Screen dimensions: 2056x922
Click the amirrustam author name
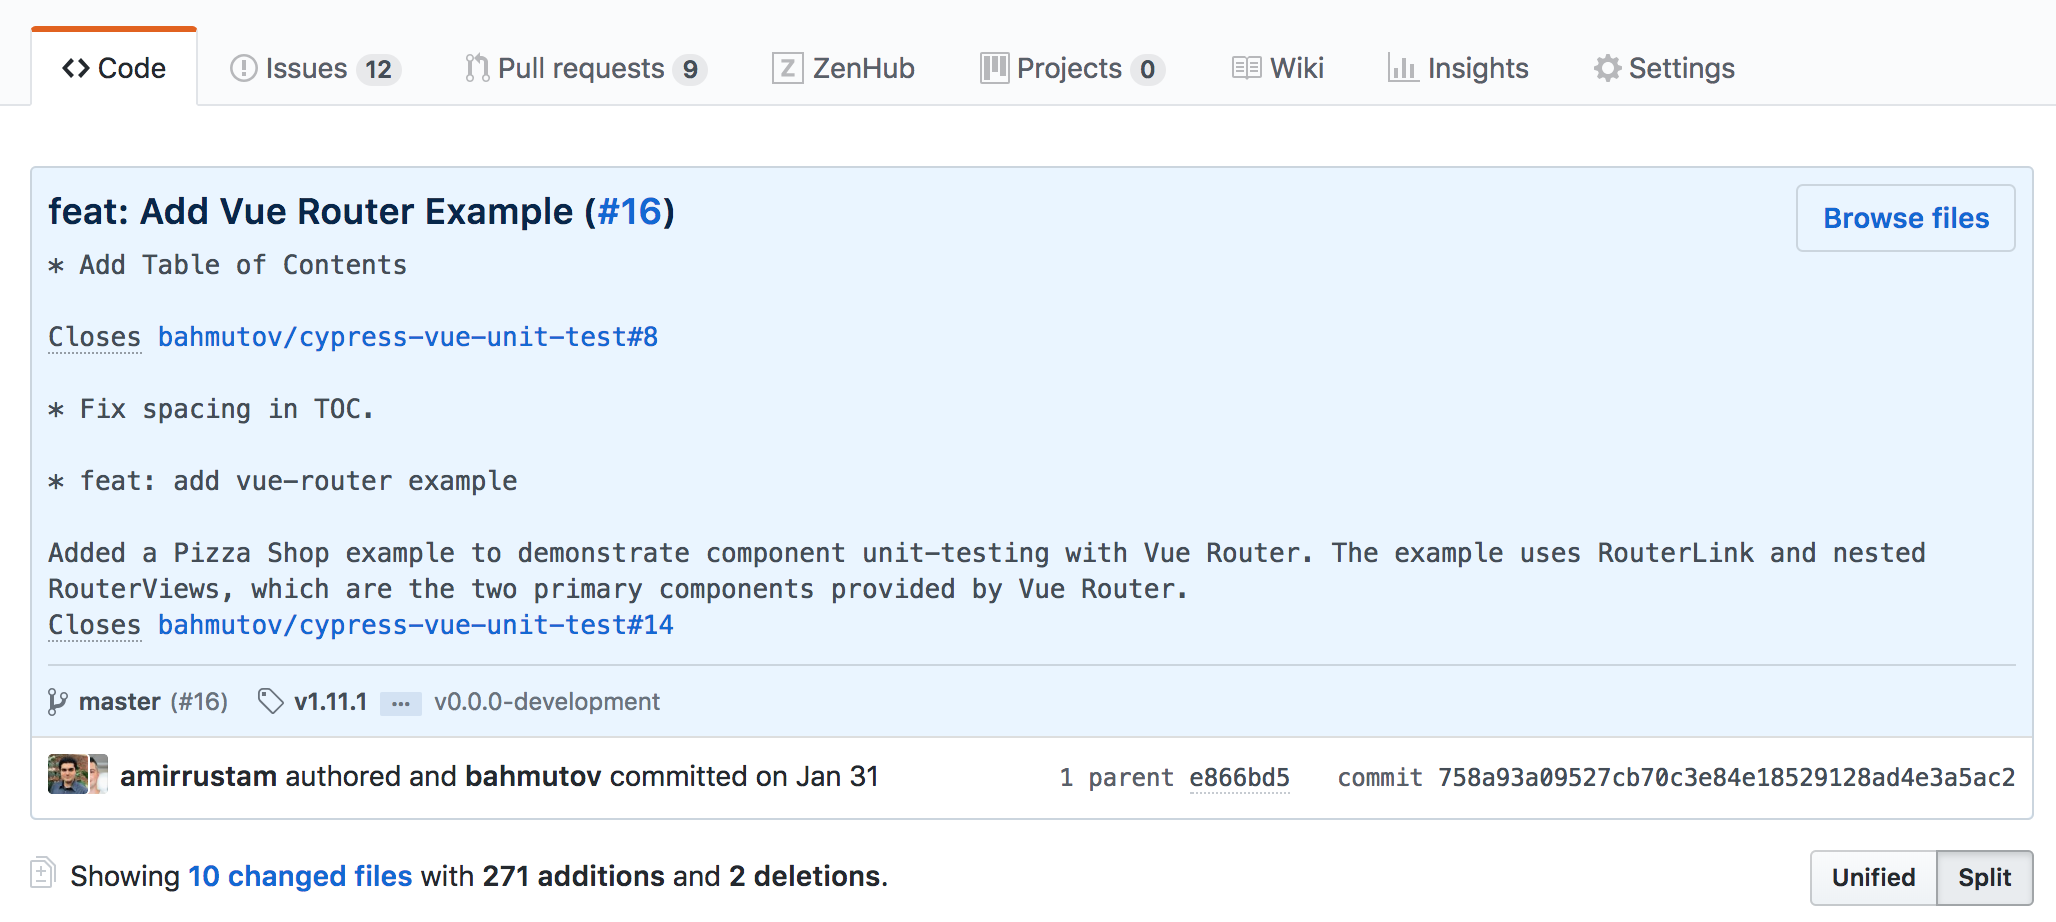coord(199,777)
